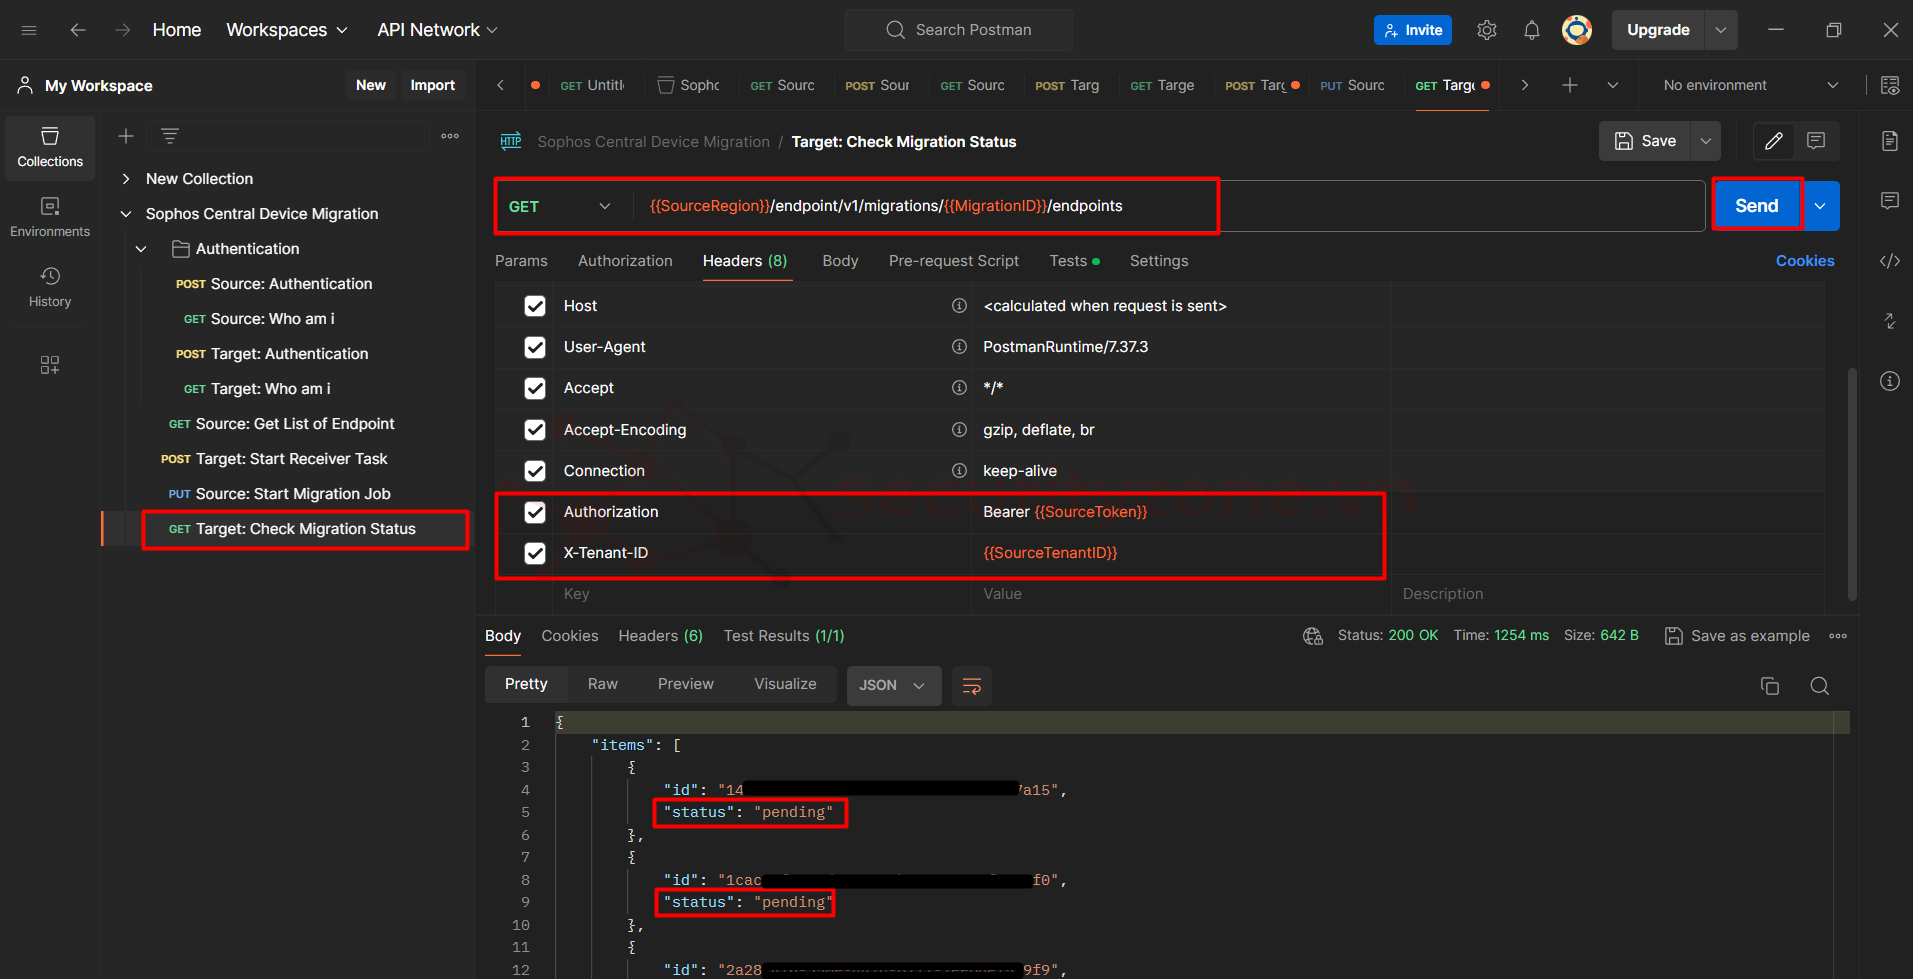The width and height of the screenshot is (1913, 979).
Task: Open Workspaces dropdown
Action: (x=287, y=30)
